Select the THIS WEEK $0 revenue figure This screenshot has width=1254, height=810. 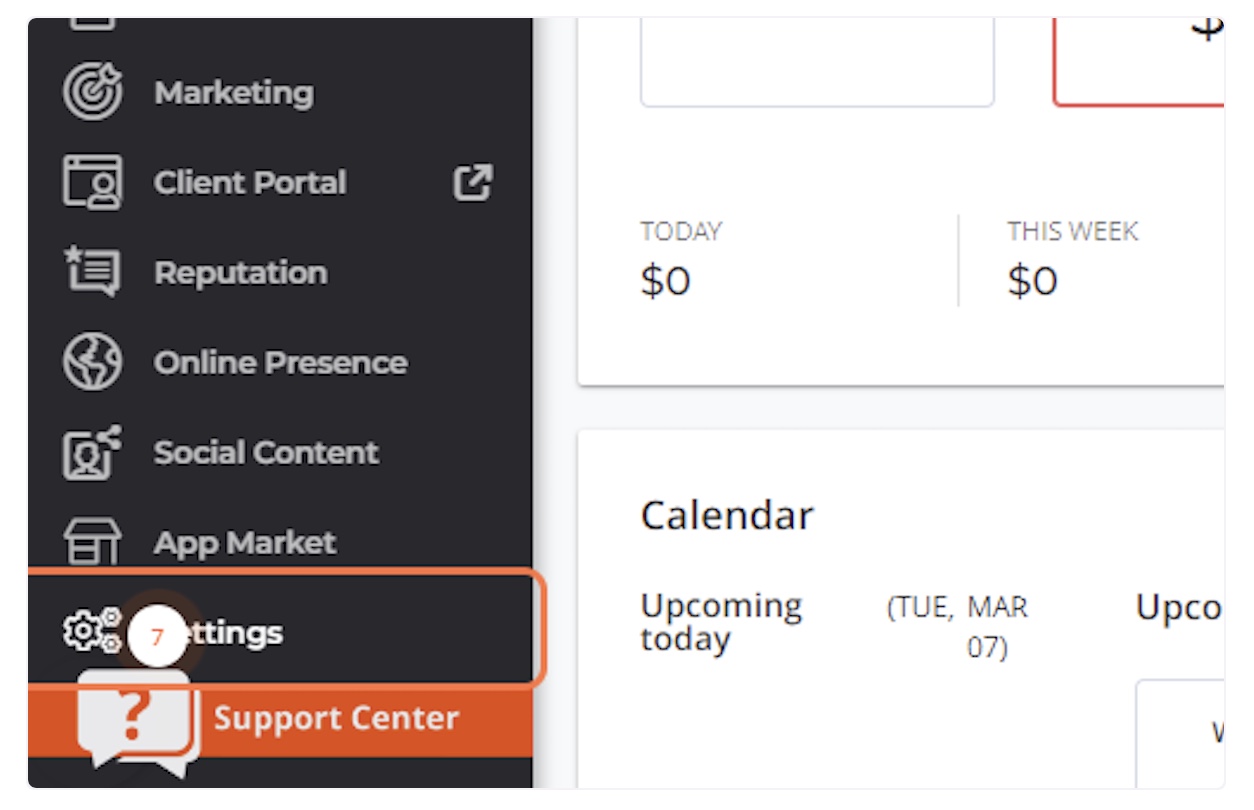[1032, 281]
